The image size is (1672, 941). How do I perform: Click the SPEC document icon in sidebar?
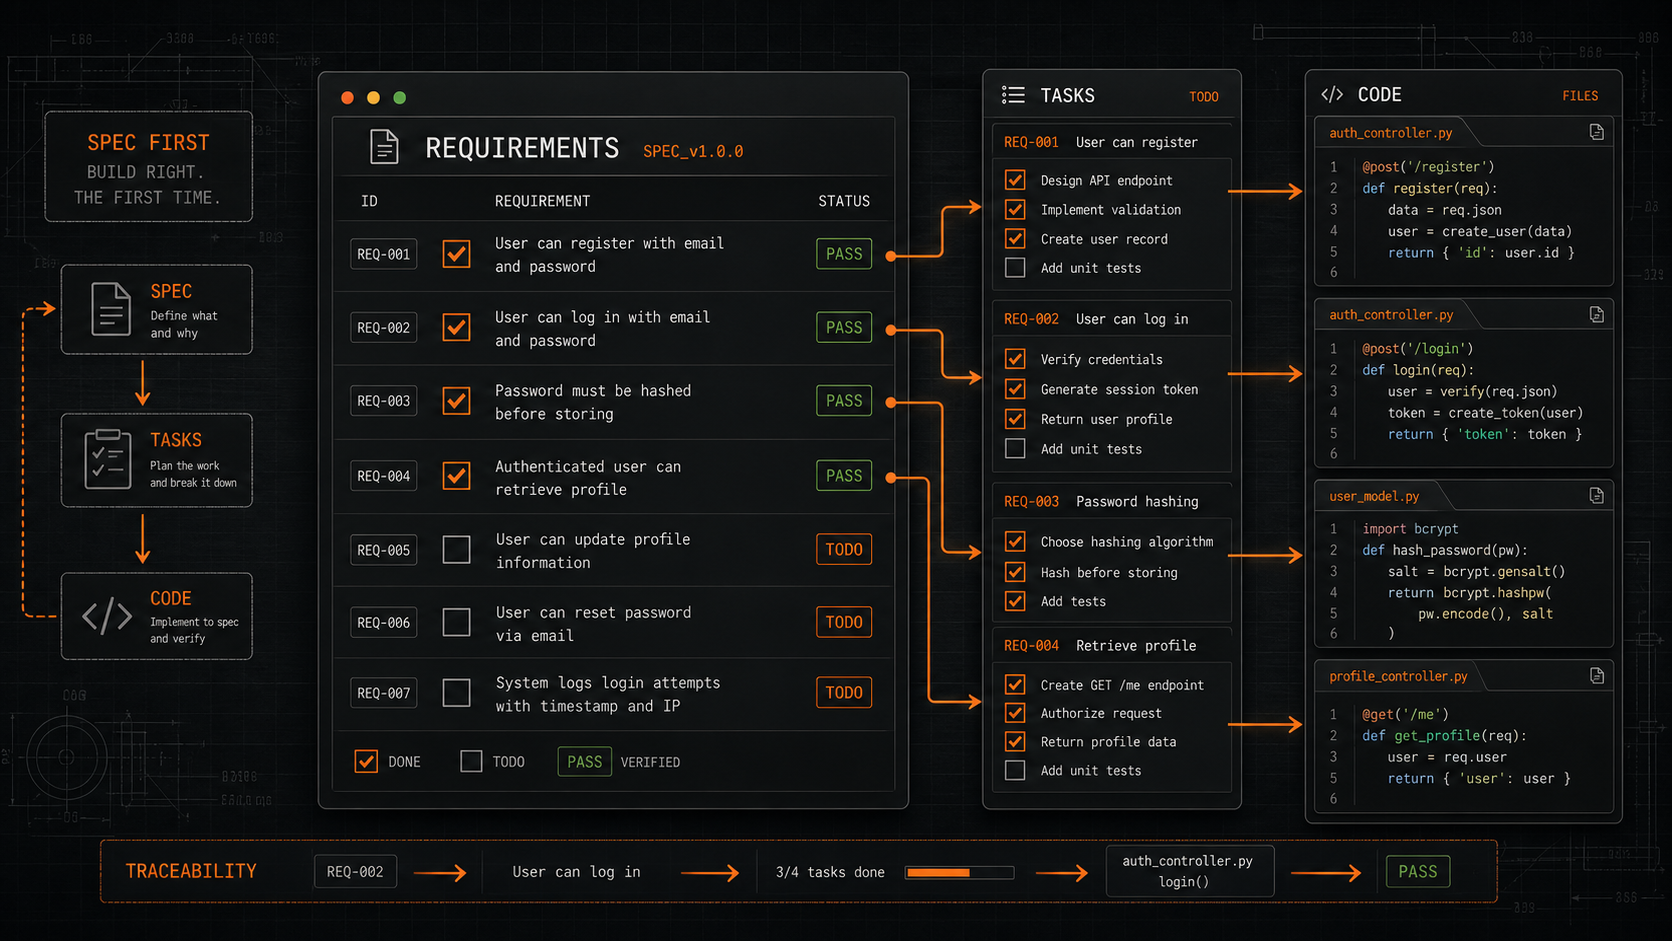tap(111, 309)
